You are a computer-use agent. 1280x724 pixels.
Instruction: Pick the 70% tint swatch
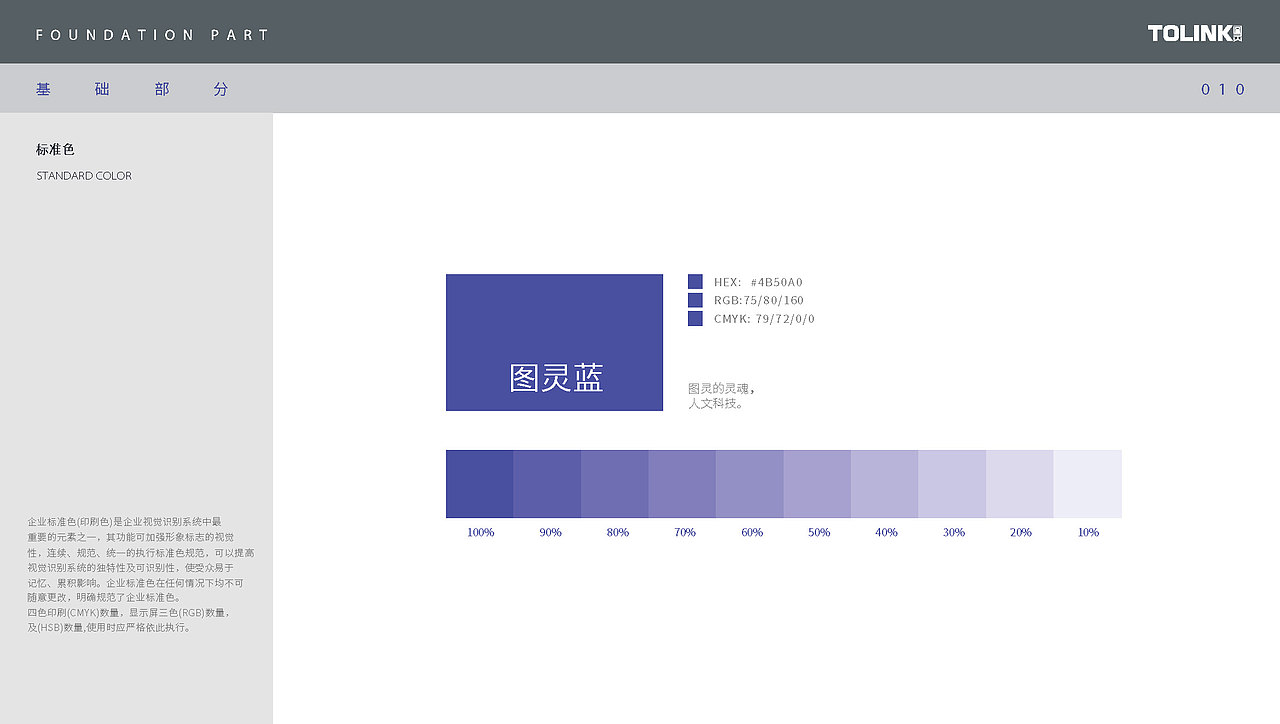tap(682, 484)
